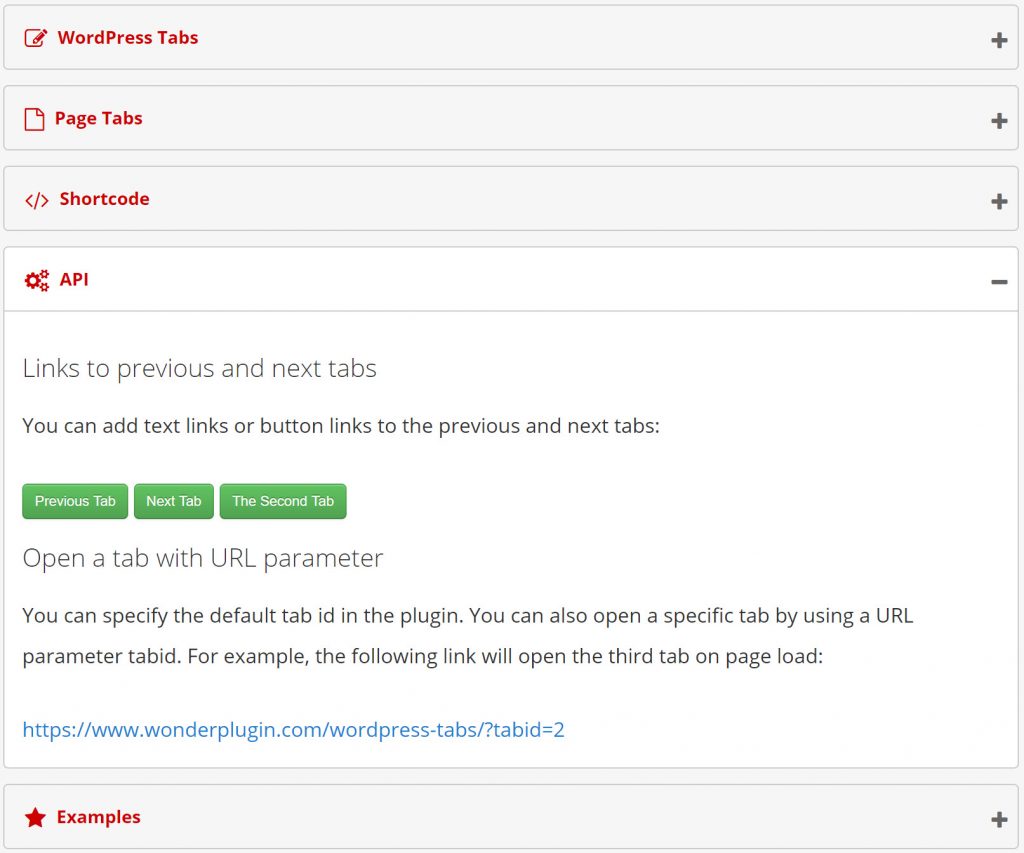
Task: Click the star icon beside Examples
Action: (x=36, y=817)
